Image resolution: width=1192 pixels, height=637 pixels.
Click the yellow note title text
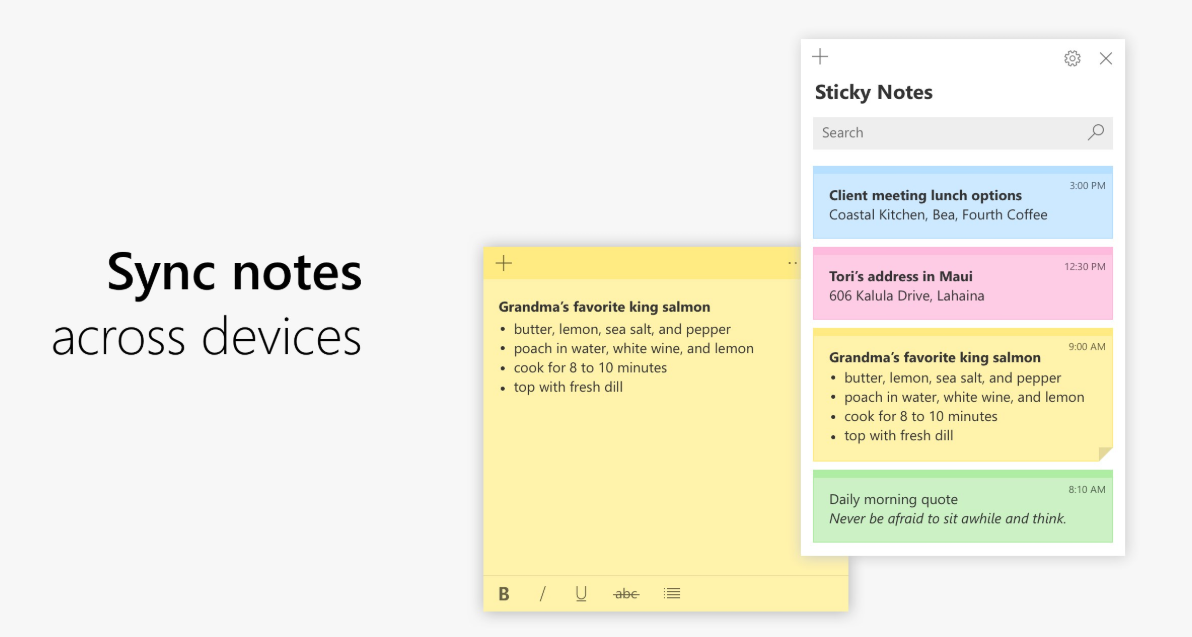tap(604, 307)
